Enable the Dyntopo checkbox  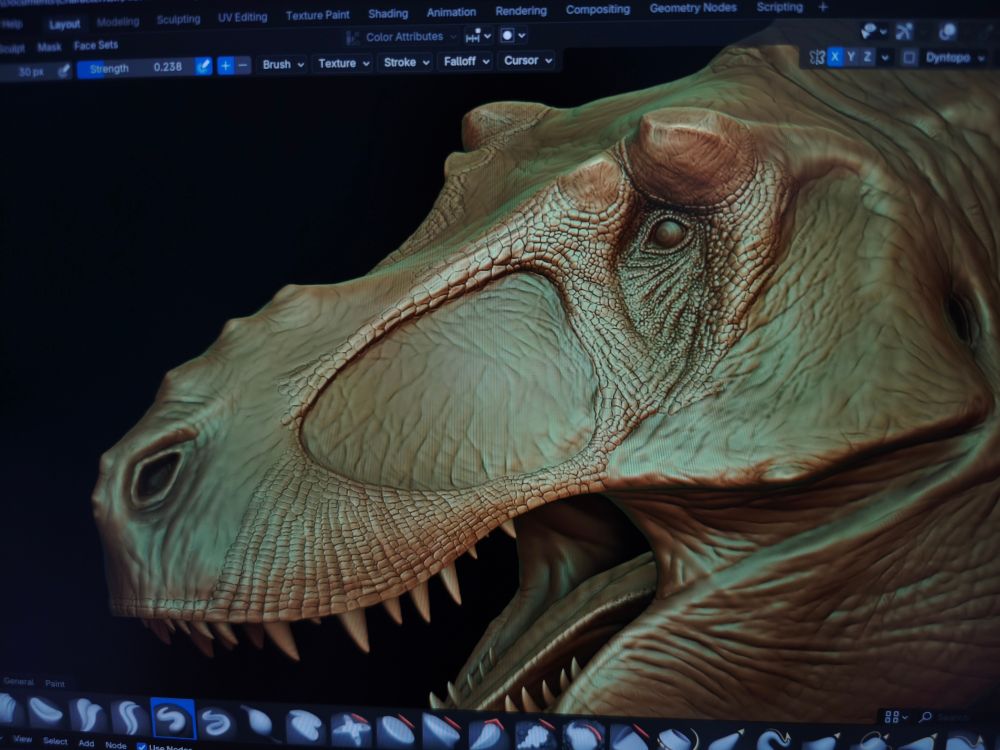pyautogui.click(x=909, y=58)
